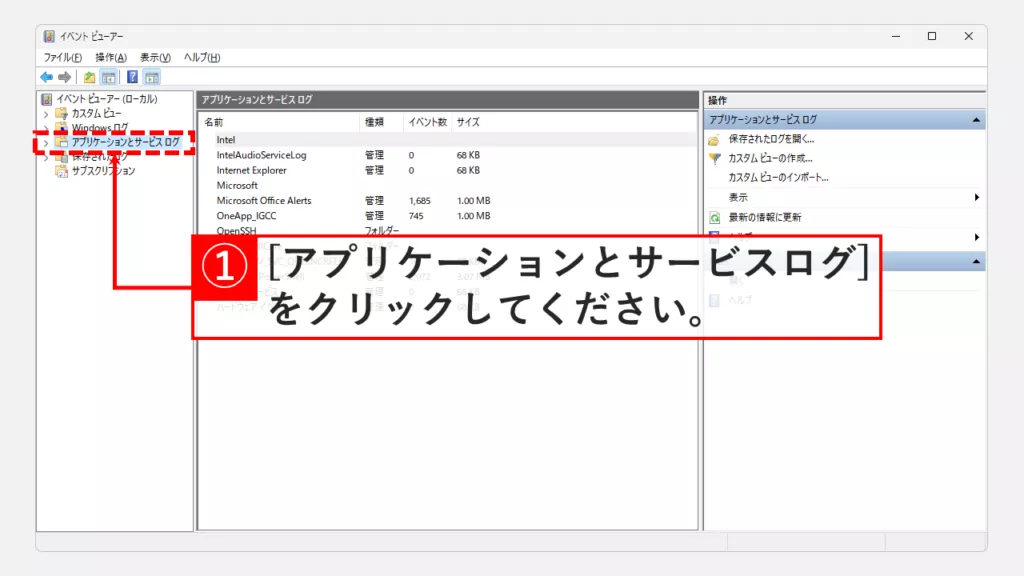Click the blue Help toolbar icon

click(x=132, y=77)
